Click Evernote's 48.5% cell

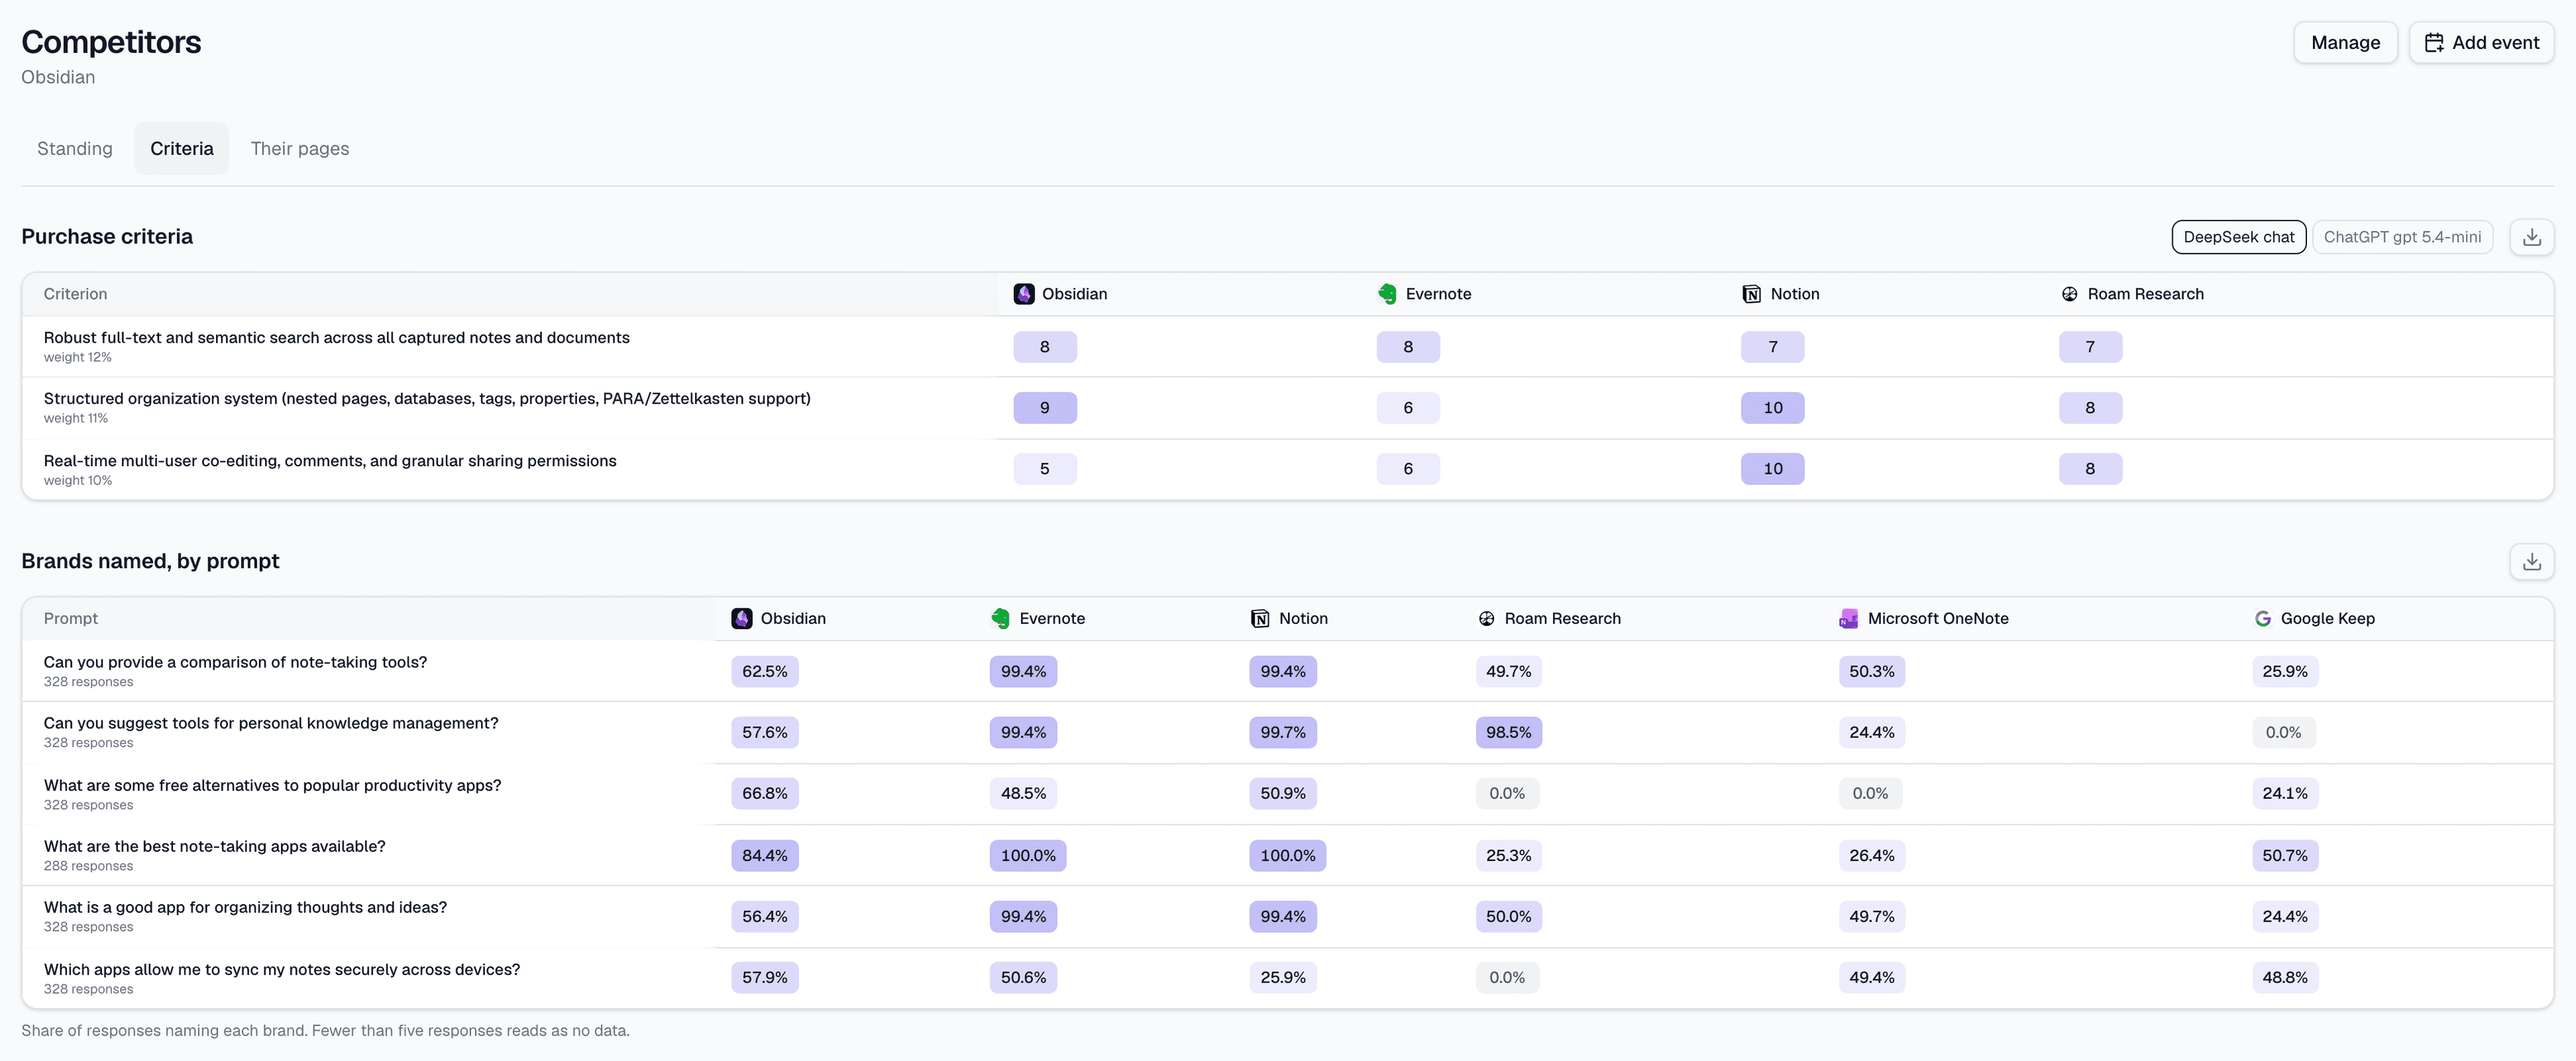point(1023,793)
